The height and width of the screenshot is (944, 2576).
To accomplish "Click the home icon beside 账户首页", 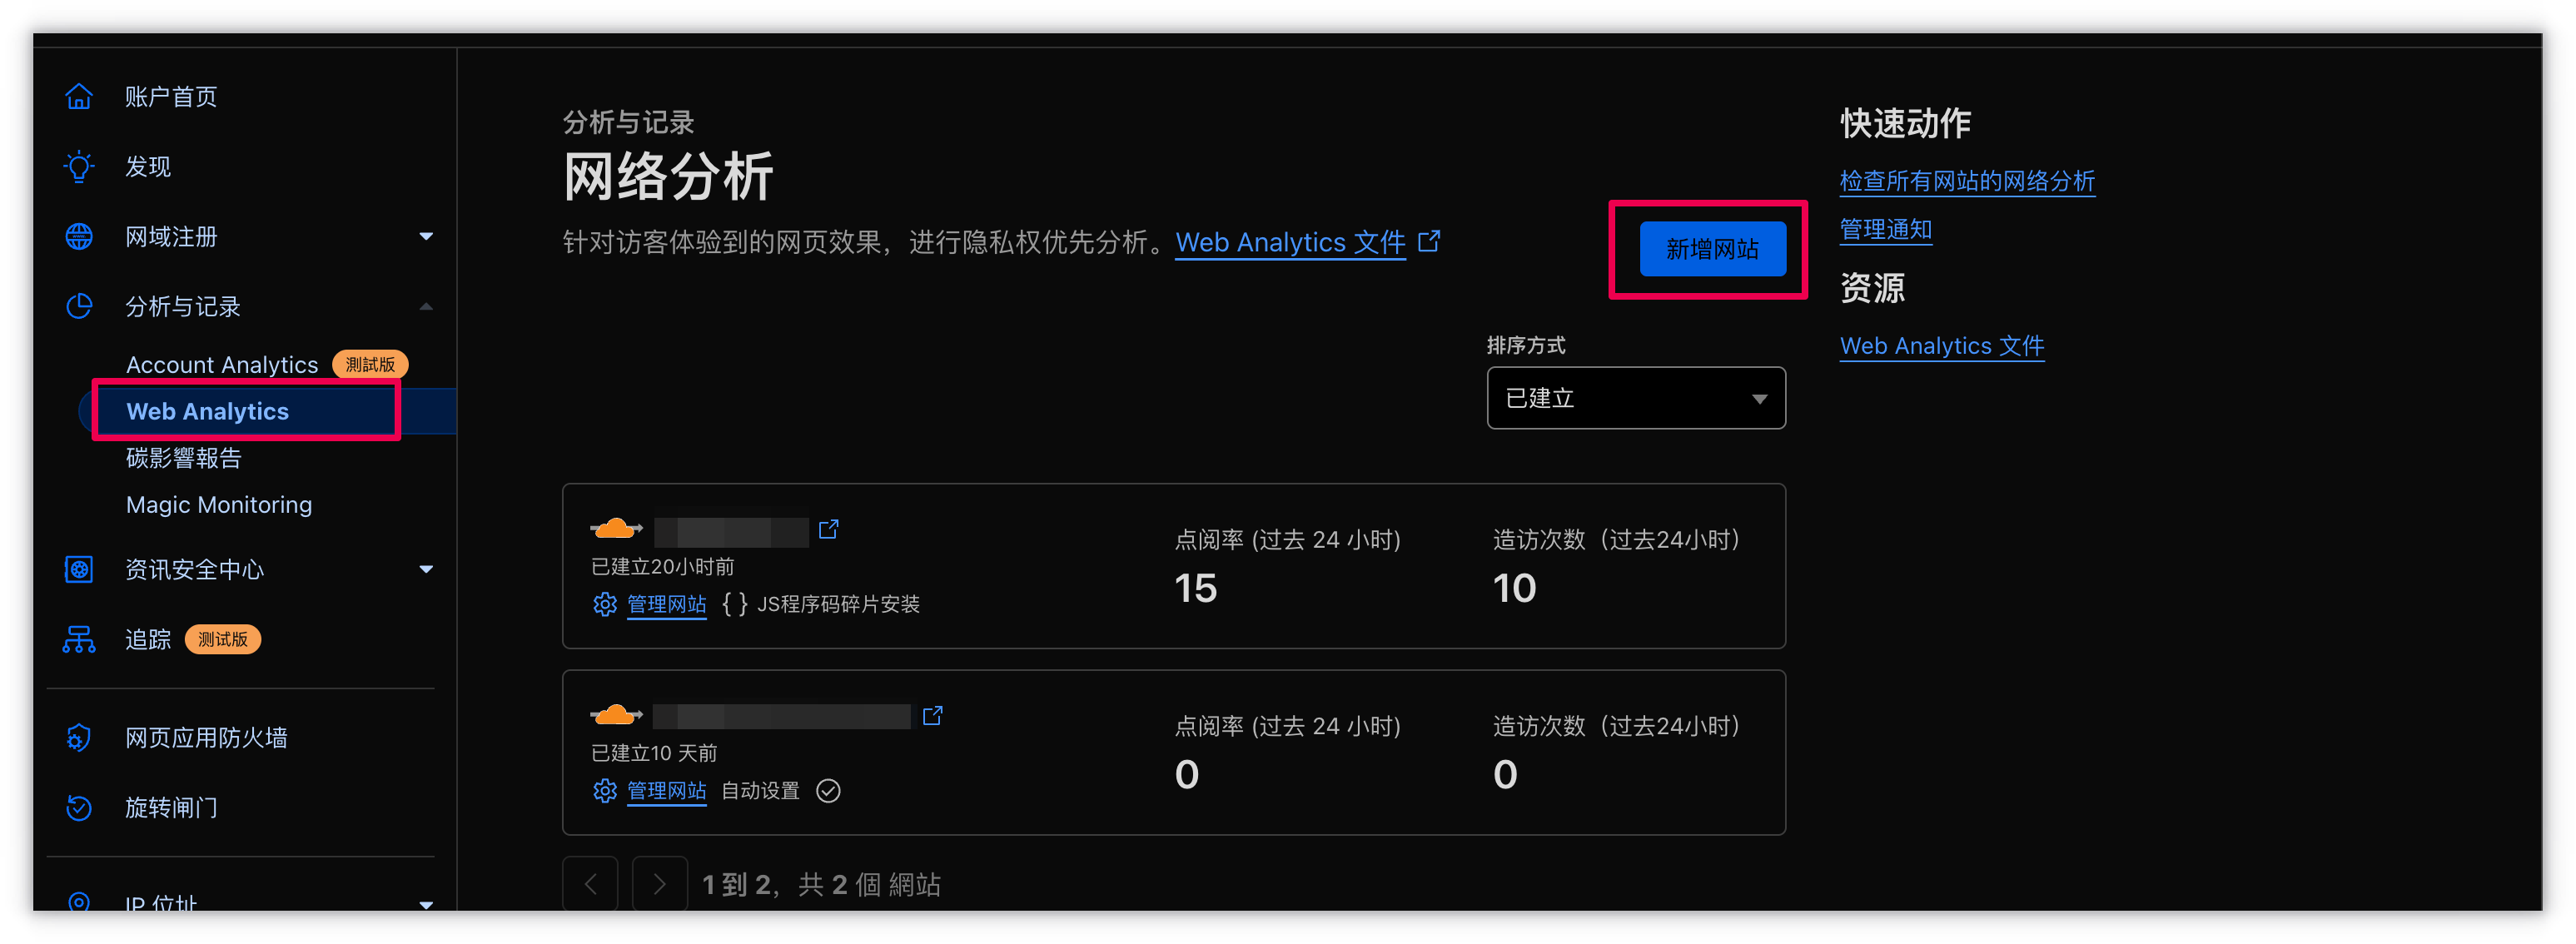I will tap(79, 97).
